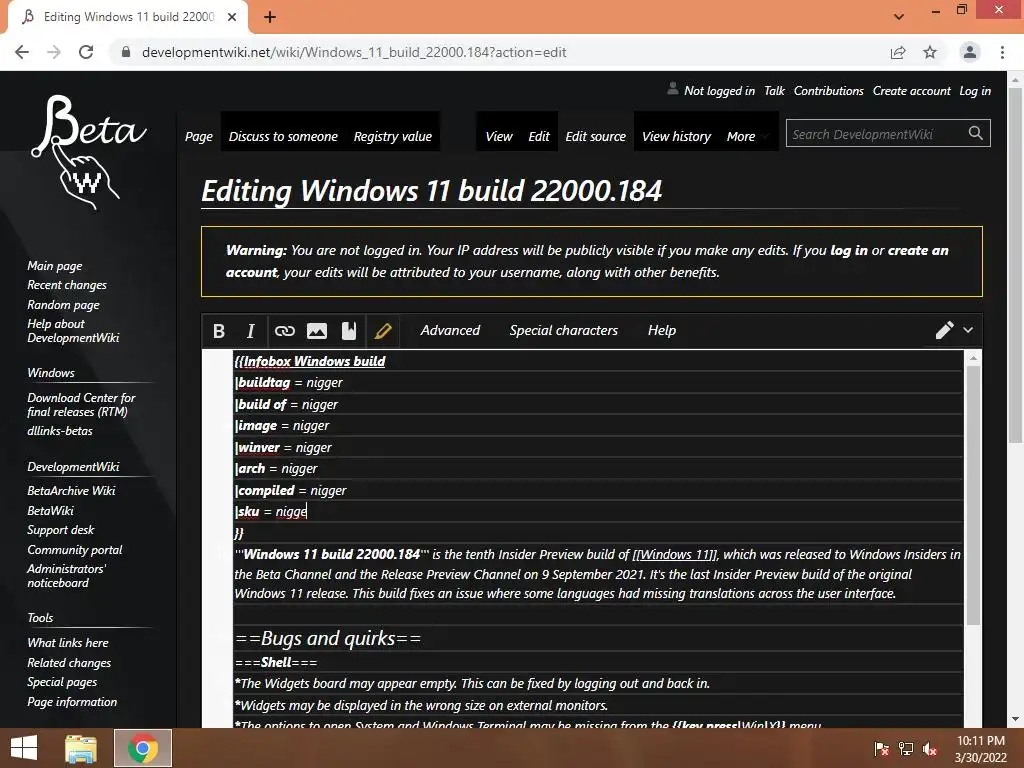This screenshot has height=768, width=1024.
Task: Open the switch editor pencil dropdown
Action: click(x=955, y=330)
